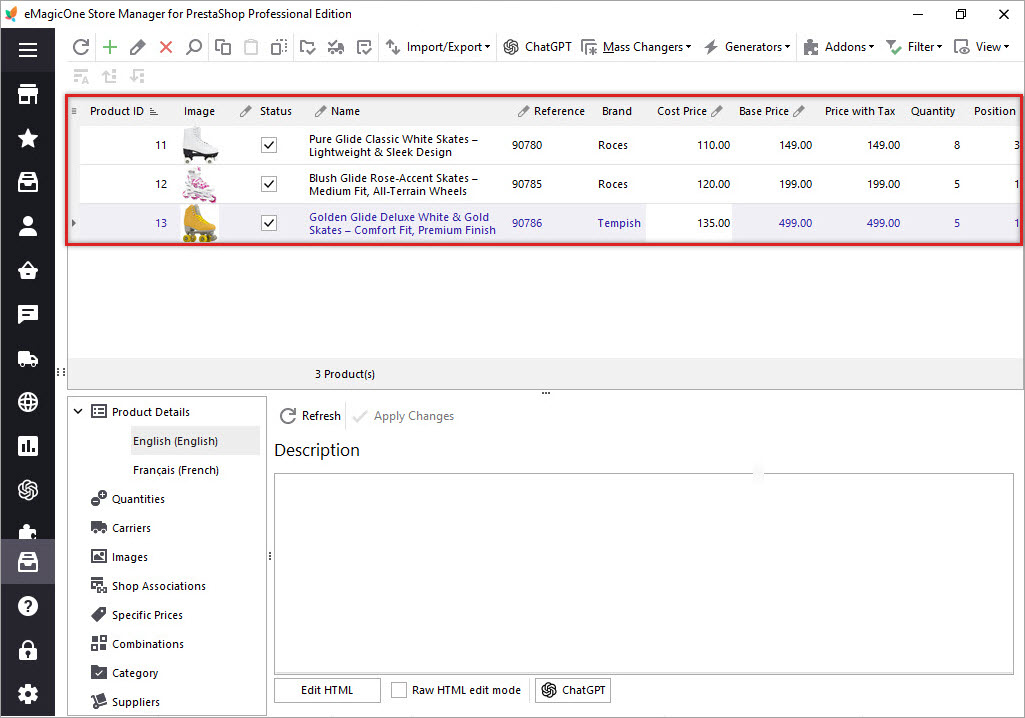Viewport: 1025px width, 718px height.
Task: Open the Orders basket icon in sidebar
Action: pos(27,270)
